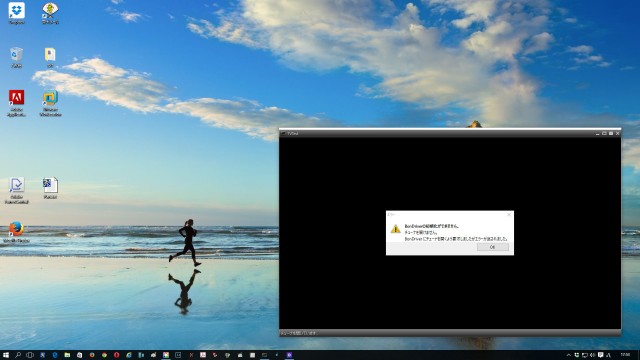Open the network icon in the system tray

pyautogui.click(x=584, y=355)
